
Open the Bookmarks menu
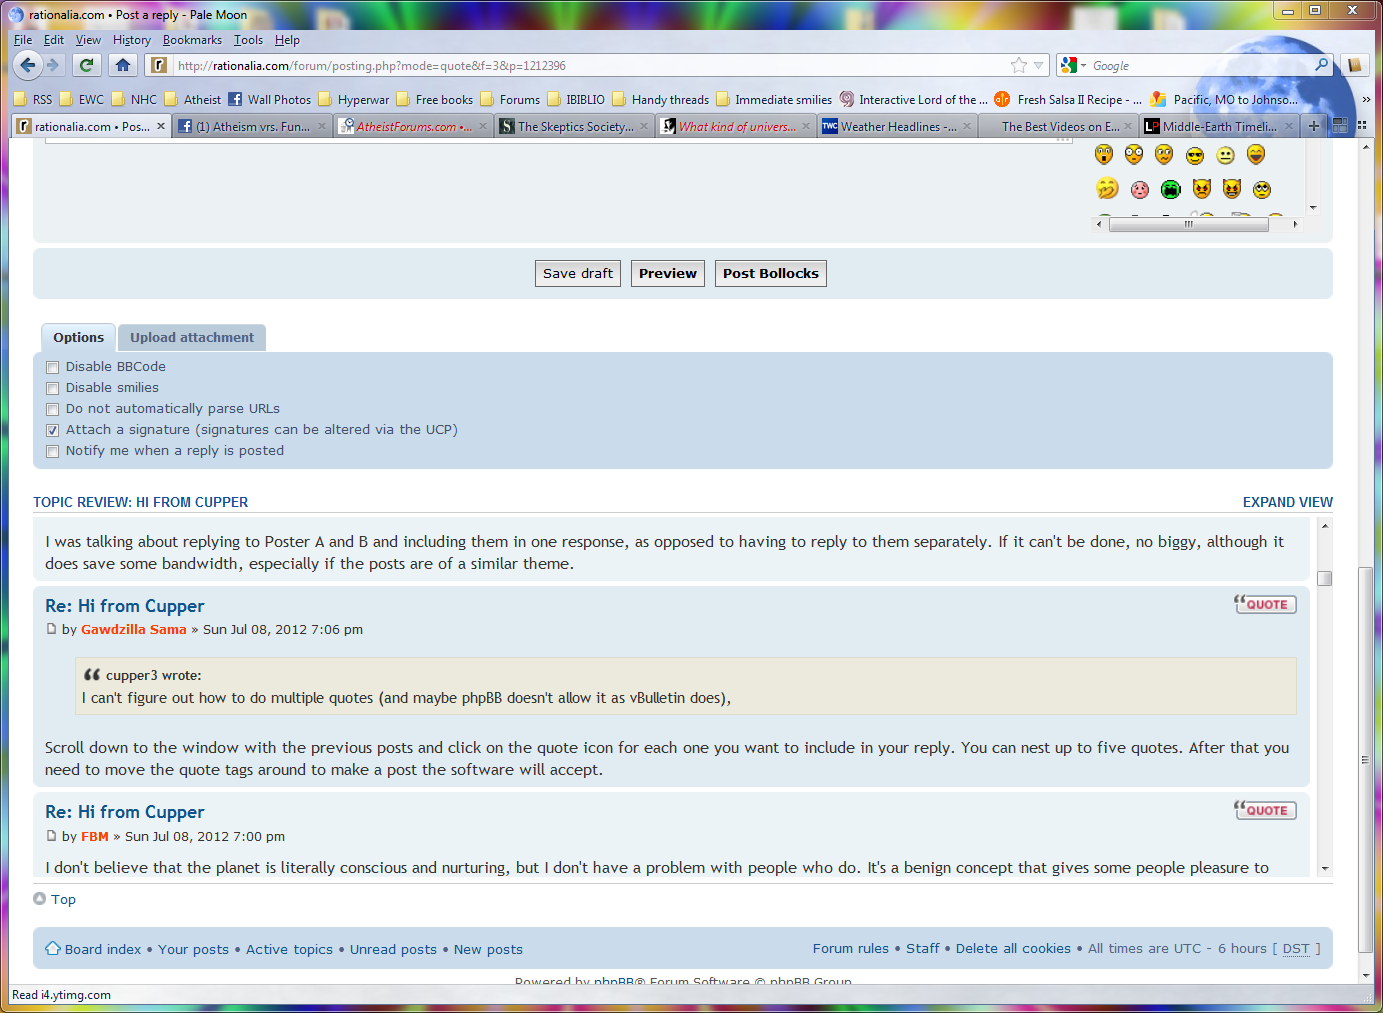[x=192, y=40]
